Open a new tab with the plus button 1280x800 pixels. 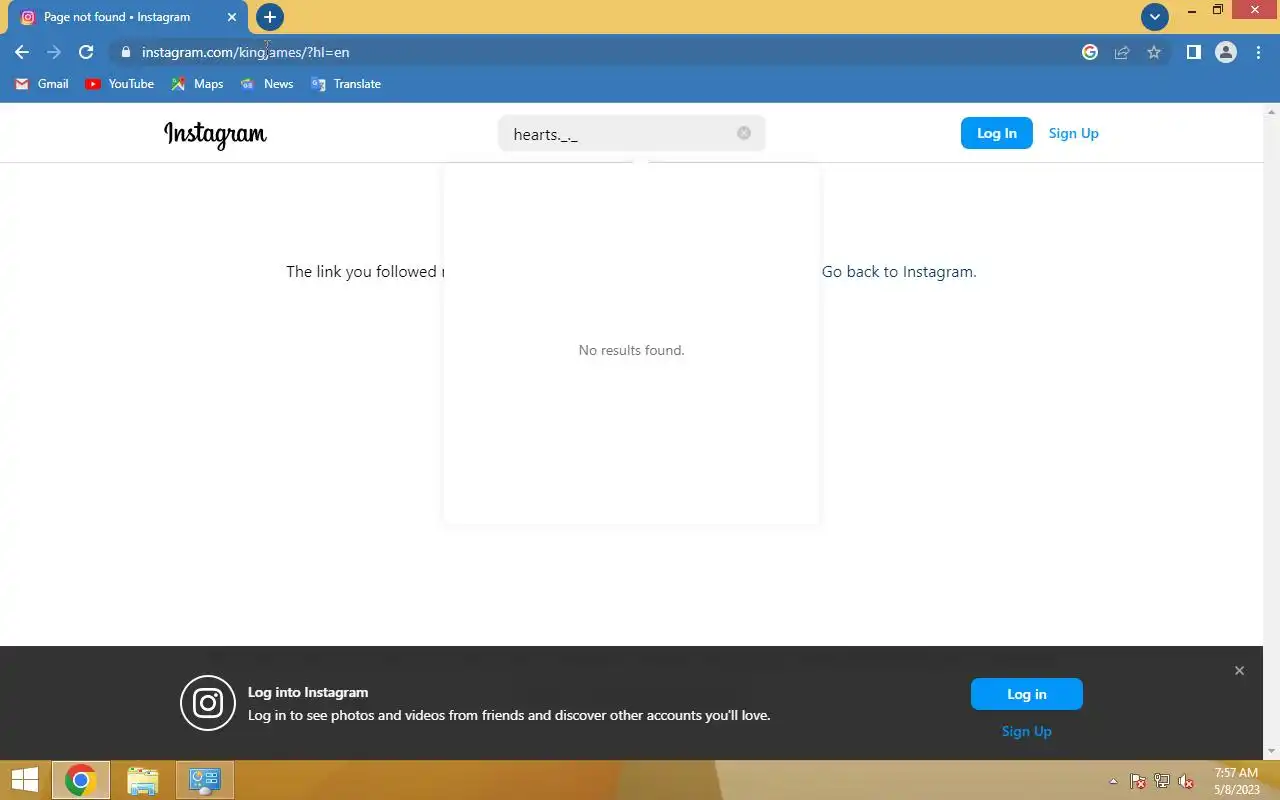(x=269, y=17)
